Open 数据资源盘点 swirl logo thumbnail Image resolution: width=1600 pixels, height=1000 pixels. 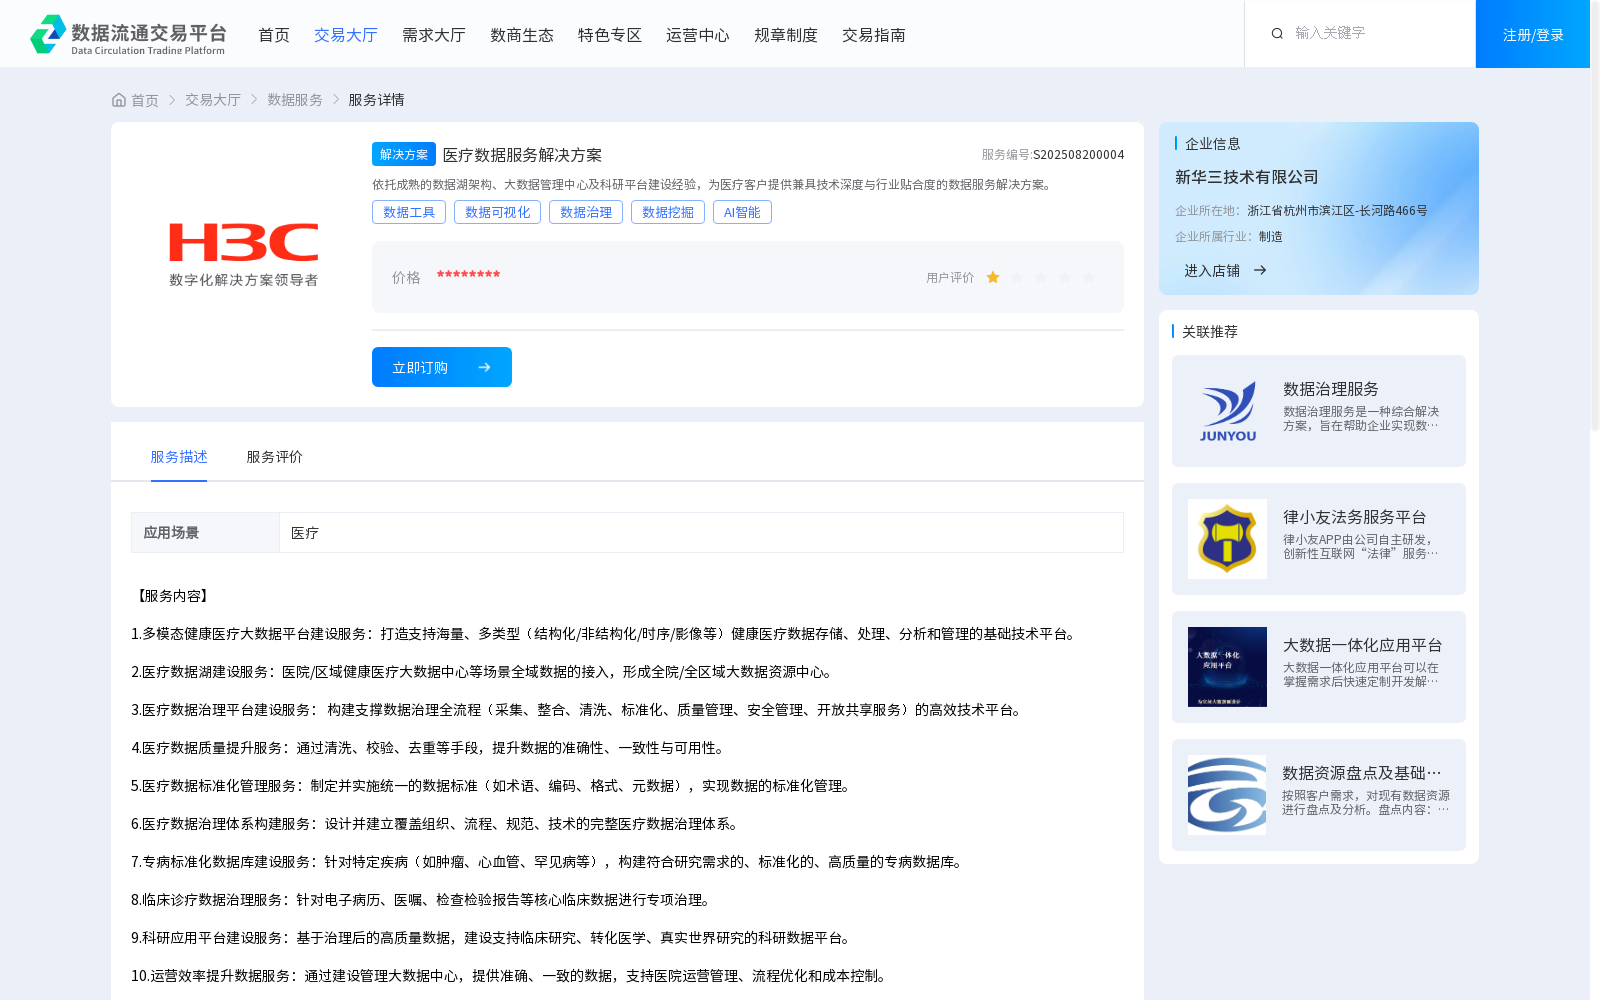point(1227,795)
